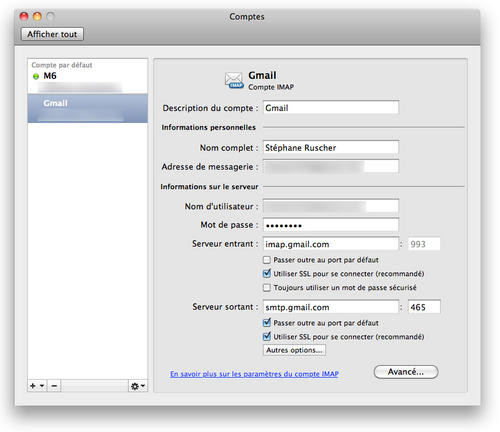Screen dimensions: 500x432
Task: Click the Adresse de messagerie field
Action: pos(331,166)
